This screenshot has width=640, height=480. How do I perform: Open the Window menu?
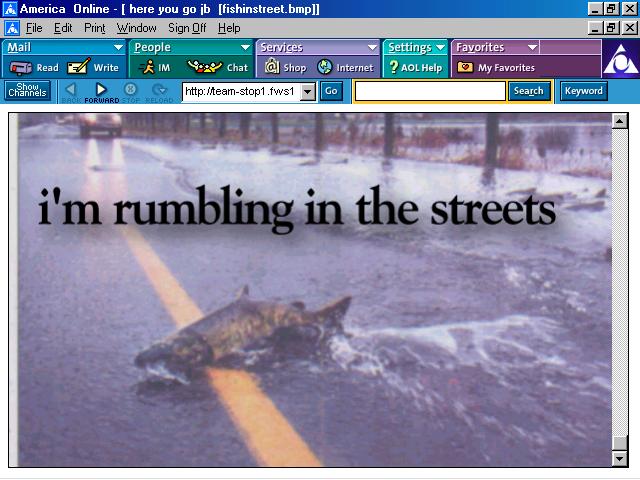tap(136, 28)
